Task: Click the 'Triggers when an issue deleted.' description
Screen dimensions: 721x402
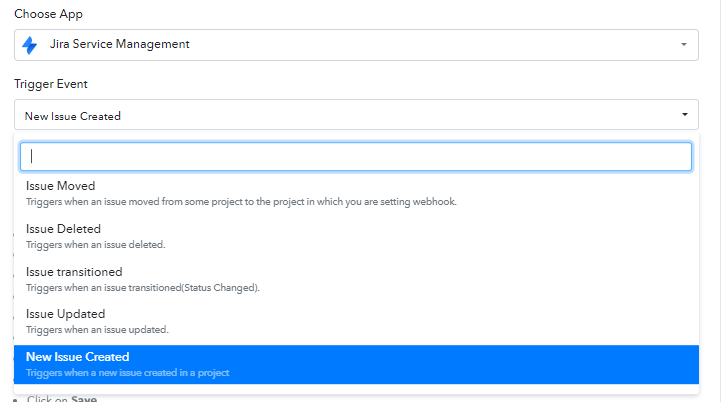Action: coord(96,245)
